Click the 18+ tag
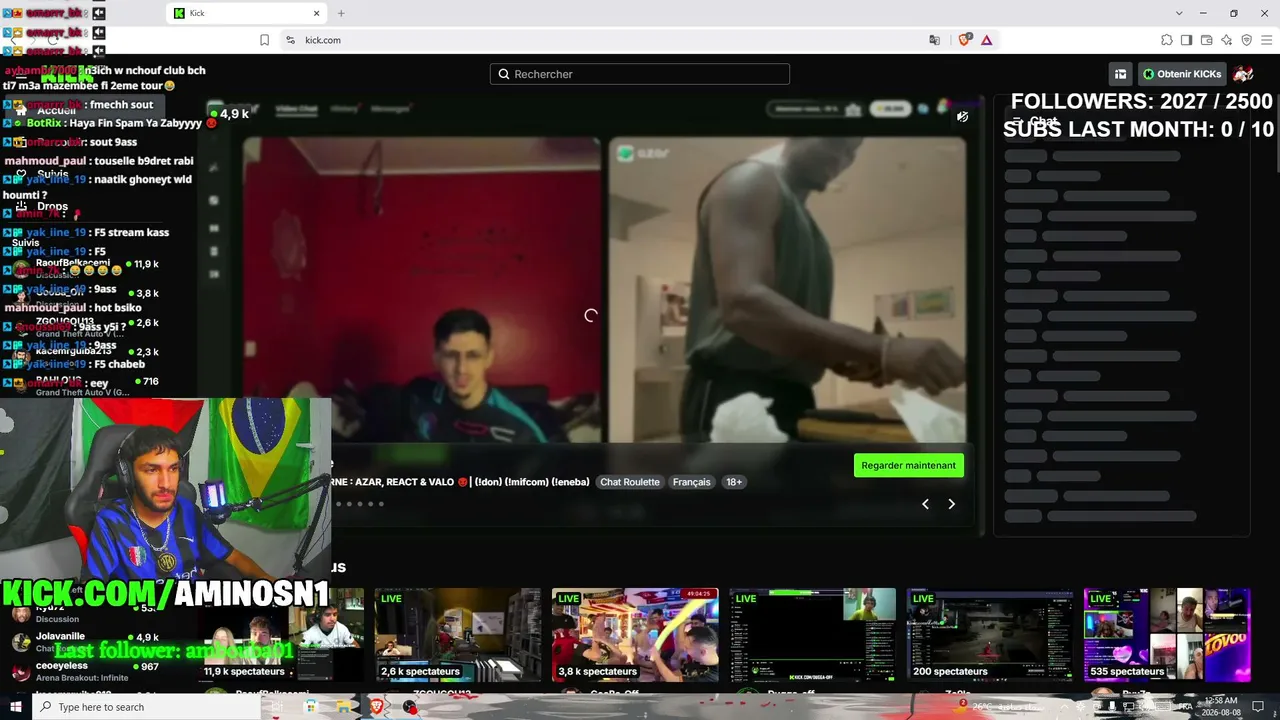The height and width of the screenshot is (720, 1280). pyautogui.click(x=734, y=482)
